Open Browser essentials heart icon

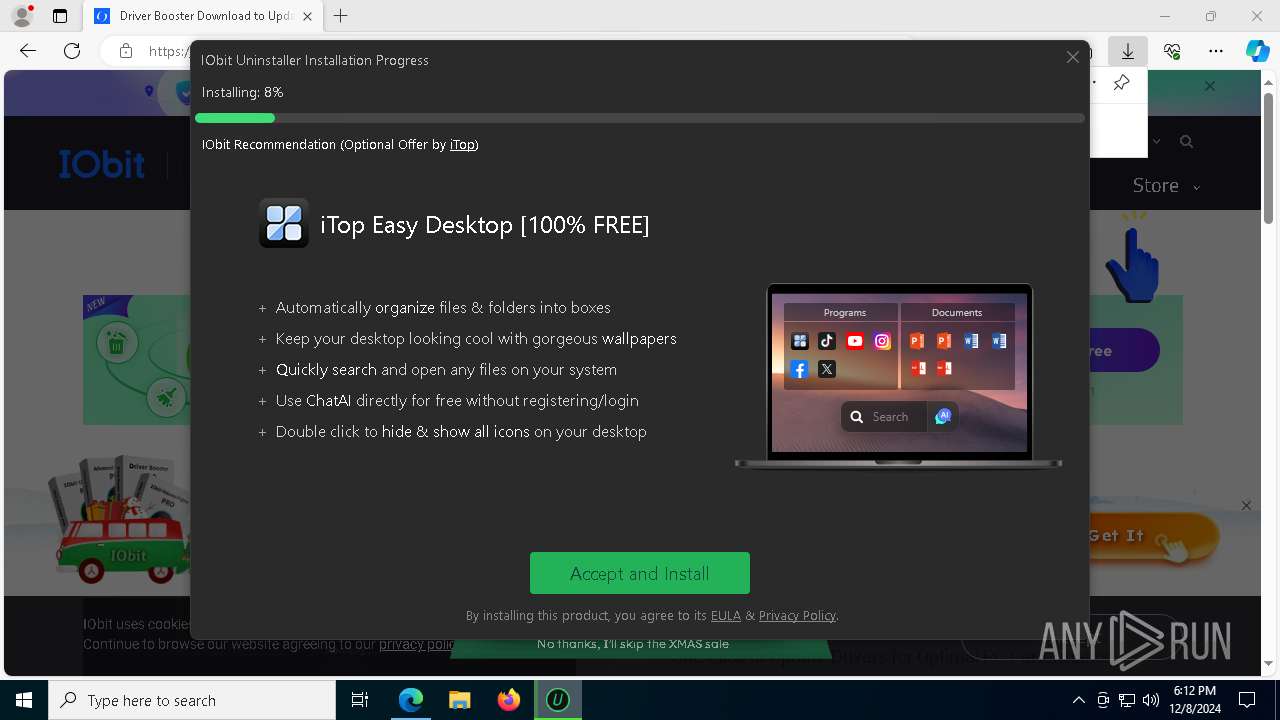point(1172,51)
